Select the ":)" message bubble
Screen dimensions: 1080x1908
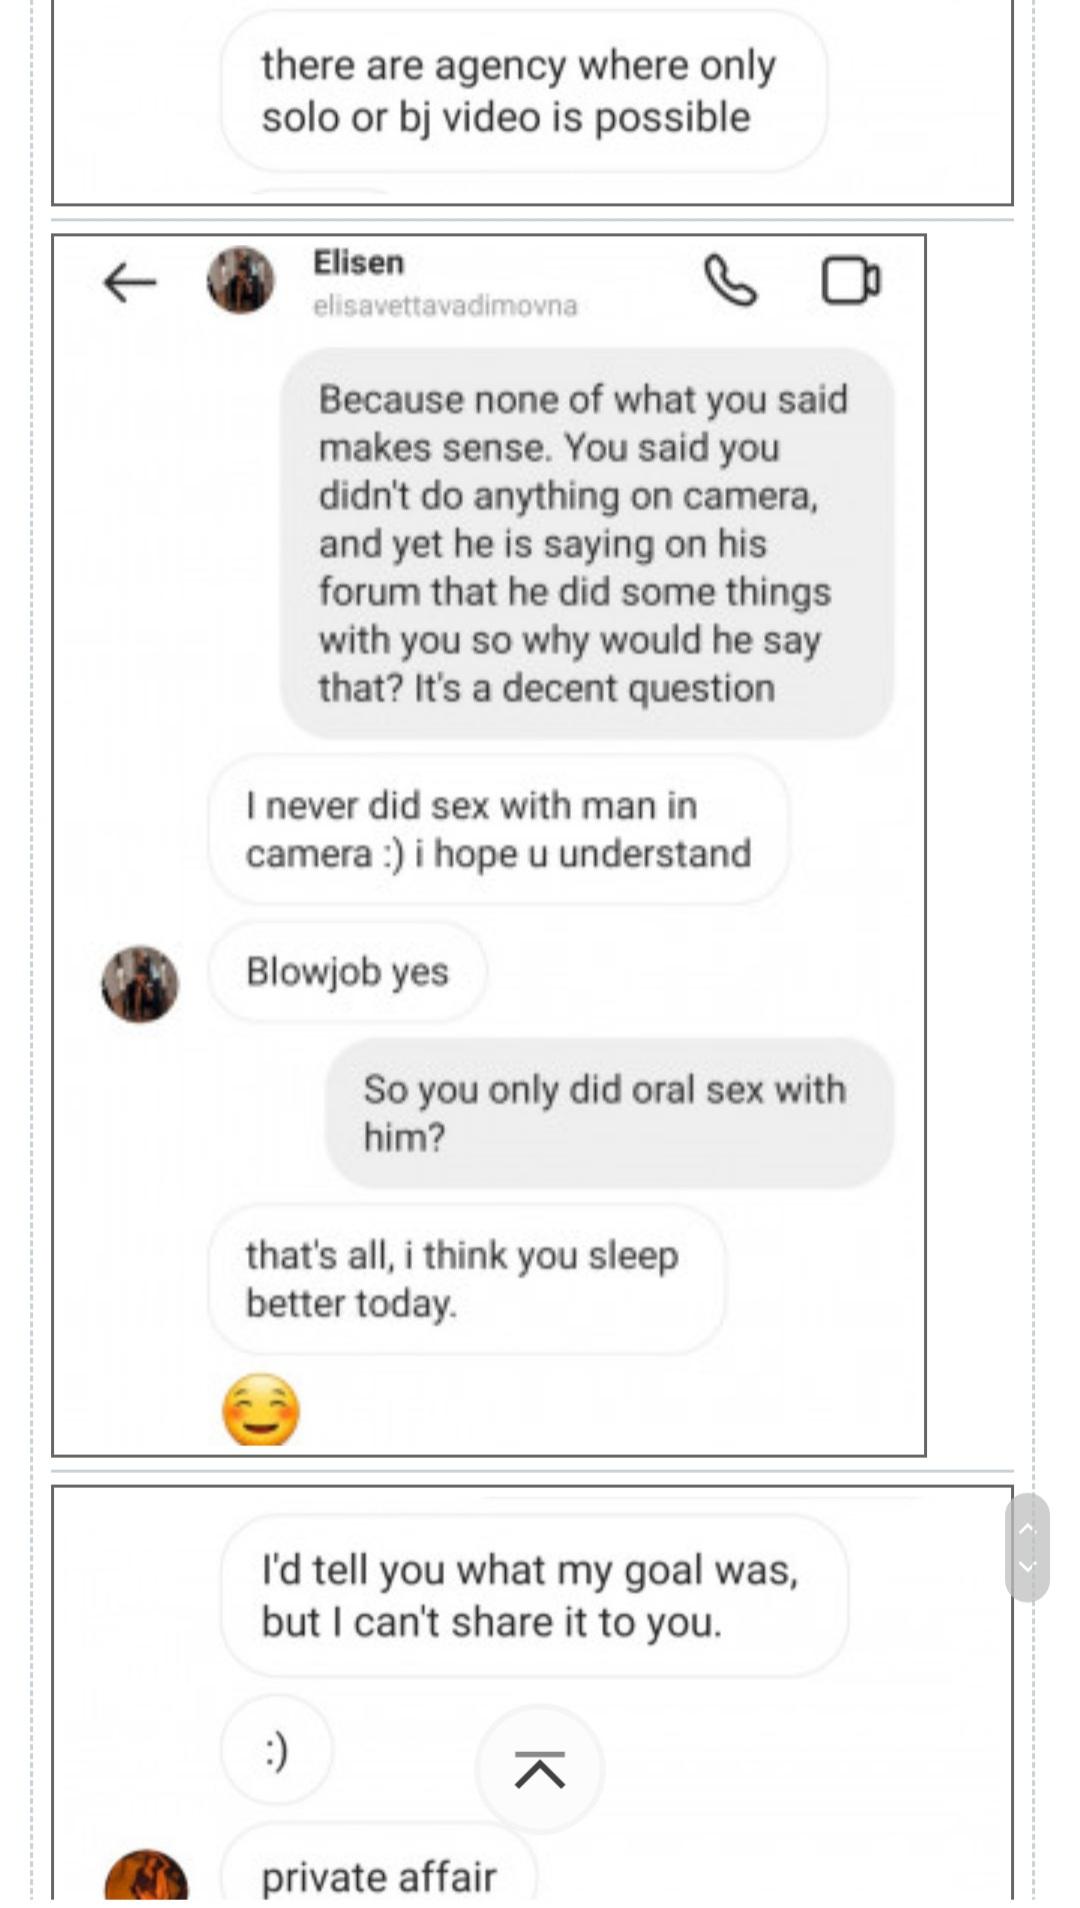pos(277,1750)
